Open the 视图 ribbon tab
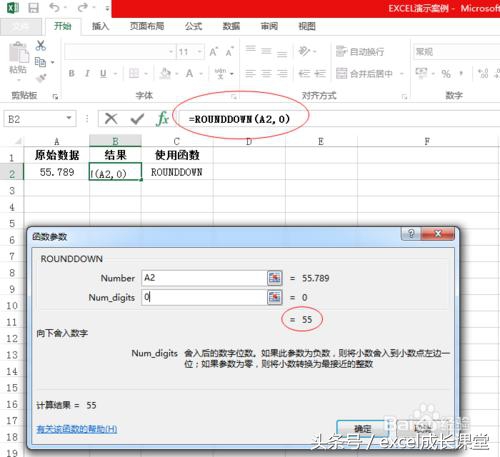Viewport: 500px width, 457px height. 307,26
